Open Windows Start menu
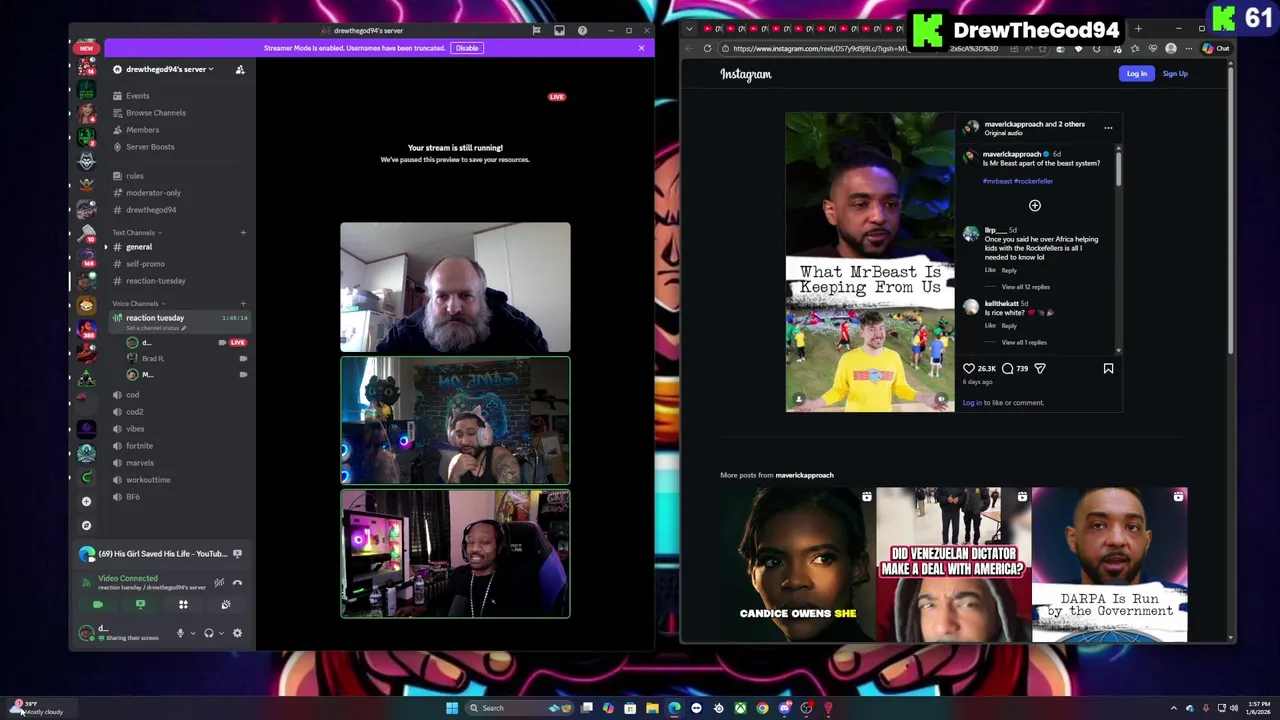The image size is (1280, 720). [452, 708]
